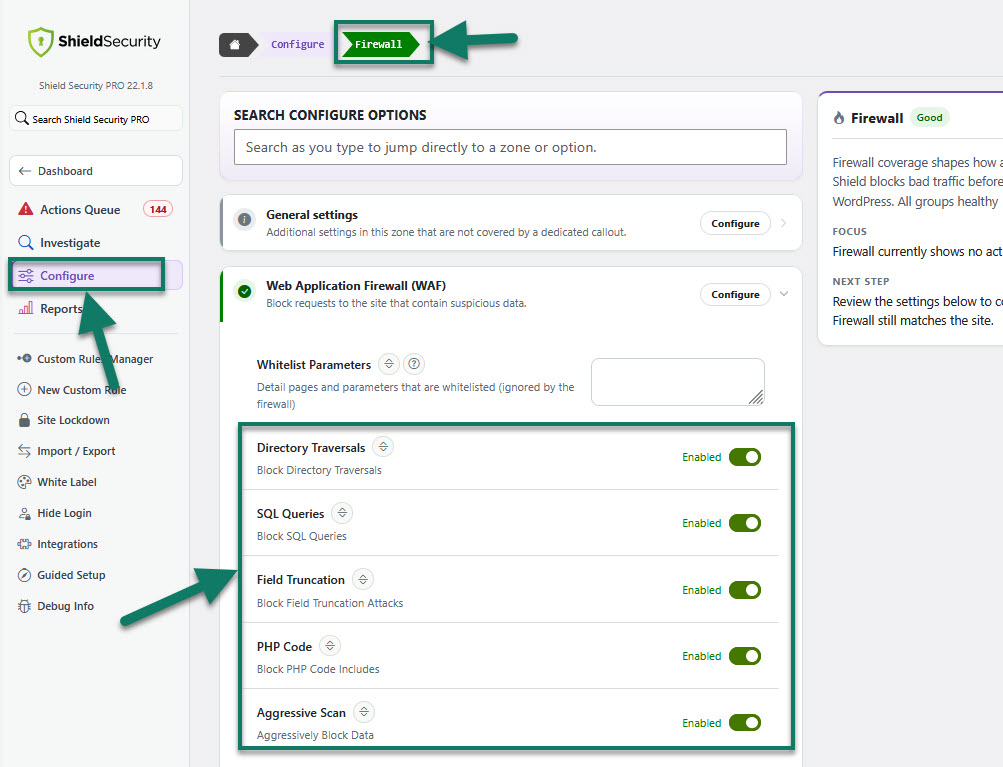This screenshot has width=1003, height=767.
Task: Click the green check icon beside WAF
Action: click(x=244, y=291)
